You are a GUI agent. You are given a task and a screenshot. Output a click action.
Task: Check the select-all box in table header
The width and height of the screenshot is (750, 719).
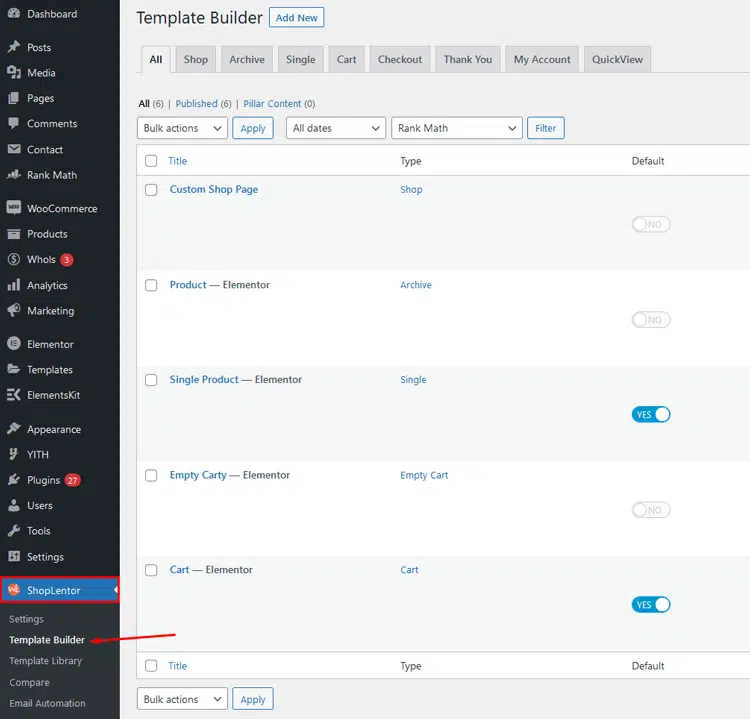[151, 161]
